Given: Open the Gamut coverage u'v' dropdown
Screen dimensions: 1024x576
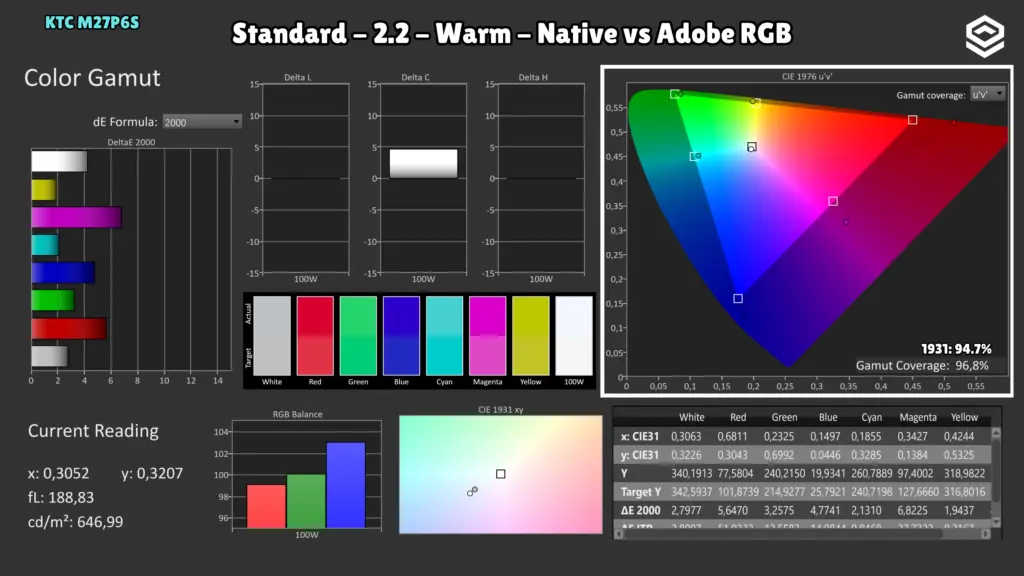Looking at the screenshot, I should click(x=987, y=95).
